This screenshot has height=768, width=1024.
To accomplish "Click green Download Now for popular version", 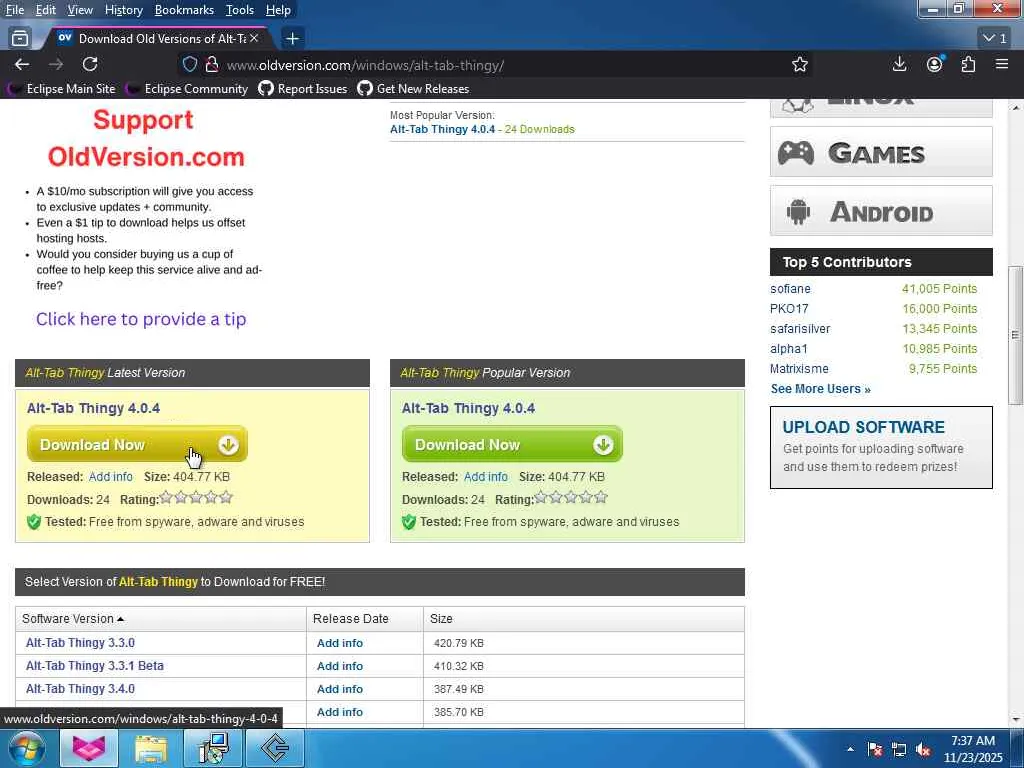I will pos(512,445).
